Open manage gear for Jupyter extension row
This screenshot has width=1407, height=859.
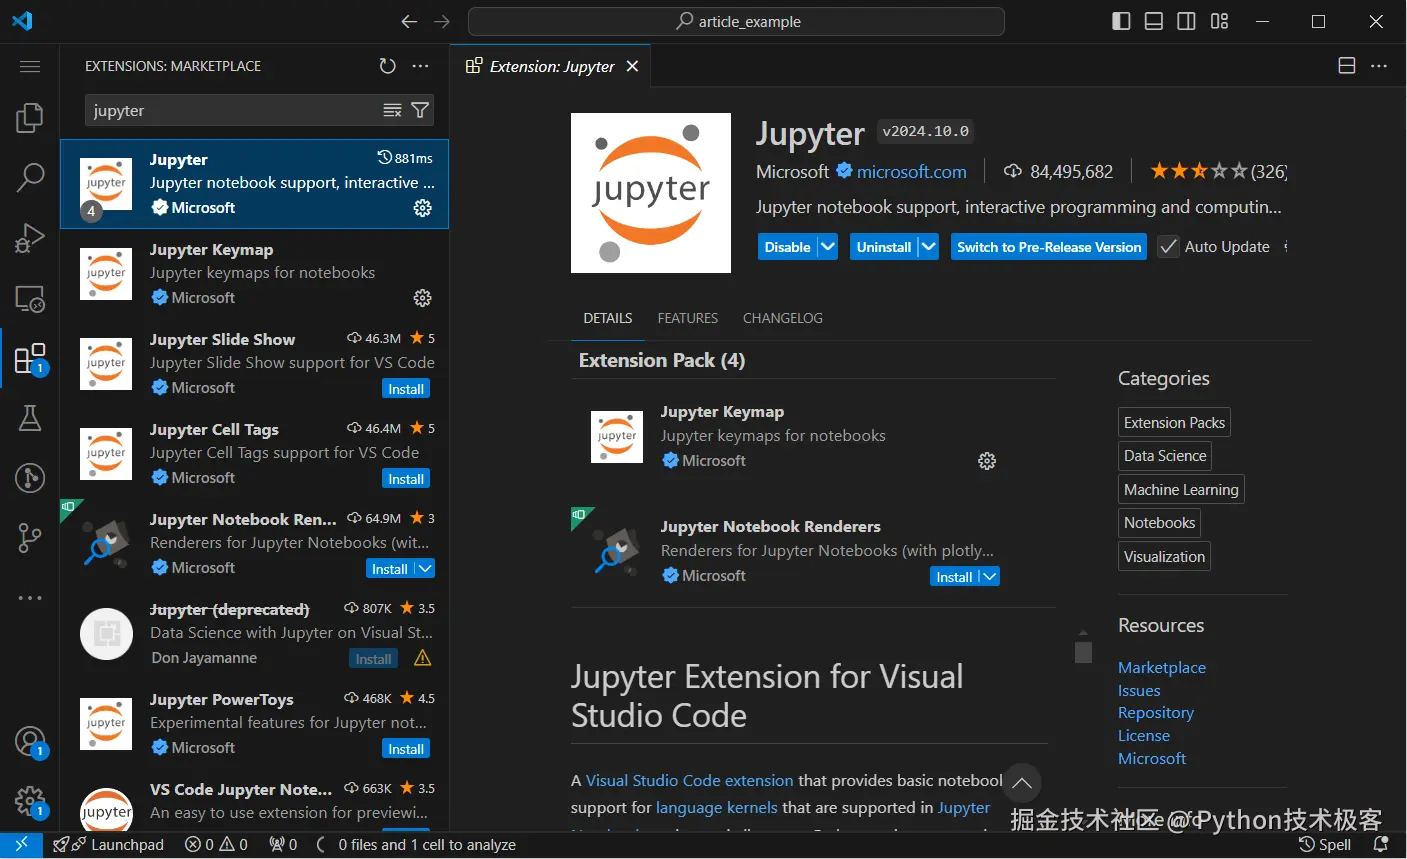point(423,208)
